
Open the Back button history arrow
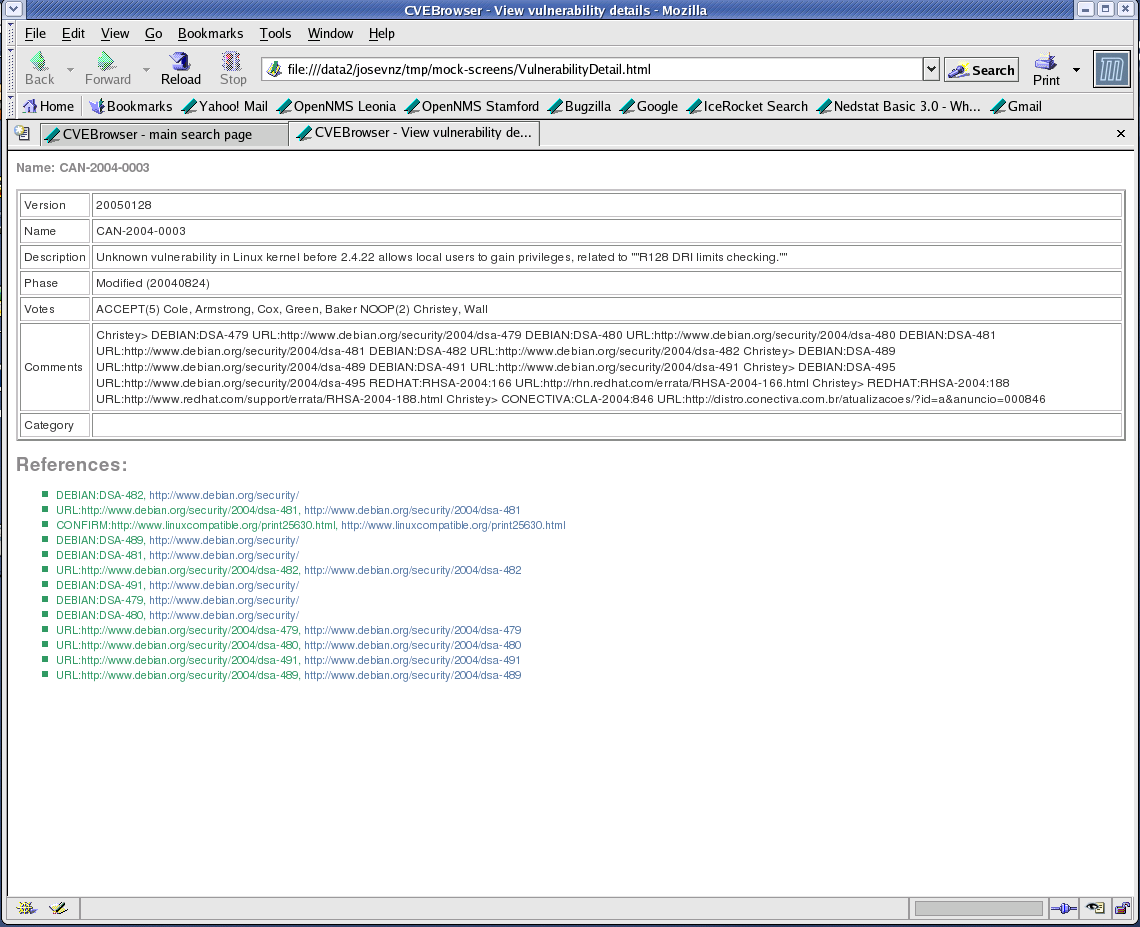point(70,70)
